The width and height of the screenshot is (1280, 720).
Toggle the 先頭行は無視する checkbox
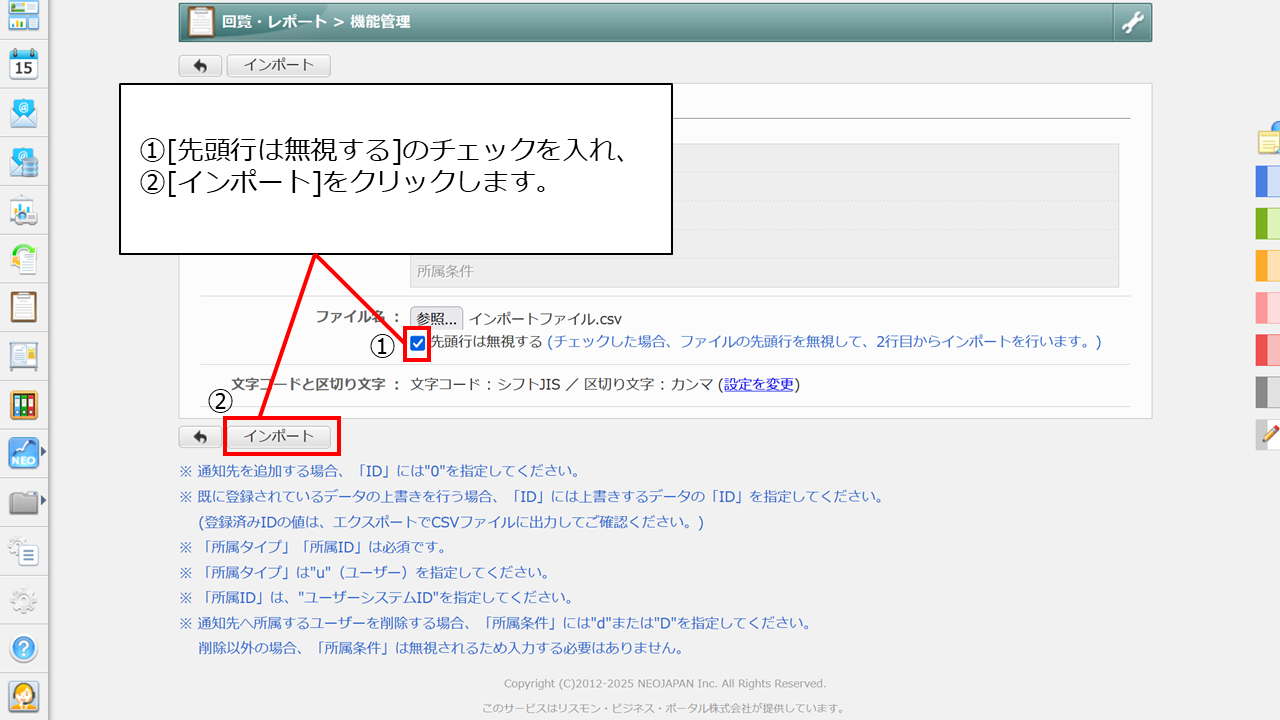point(418,343)
